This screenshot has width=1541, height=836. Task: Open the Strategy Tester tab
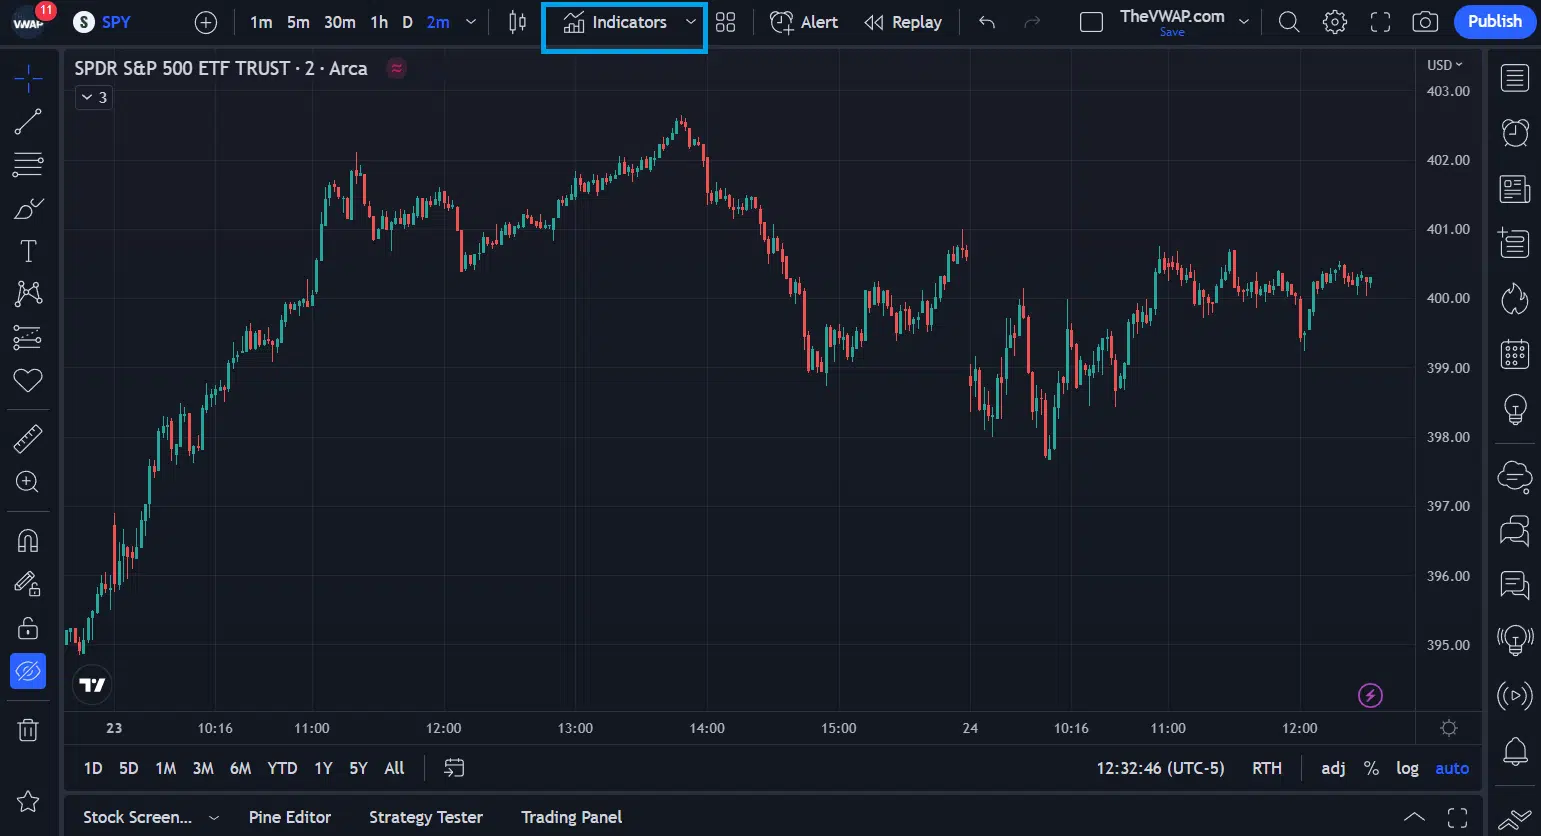pyautogui.click(x=426, y=817)
